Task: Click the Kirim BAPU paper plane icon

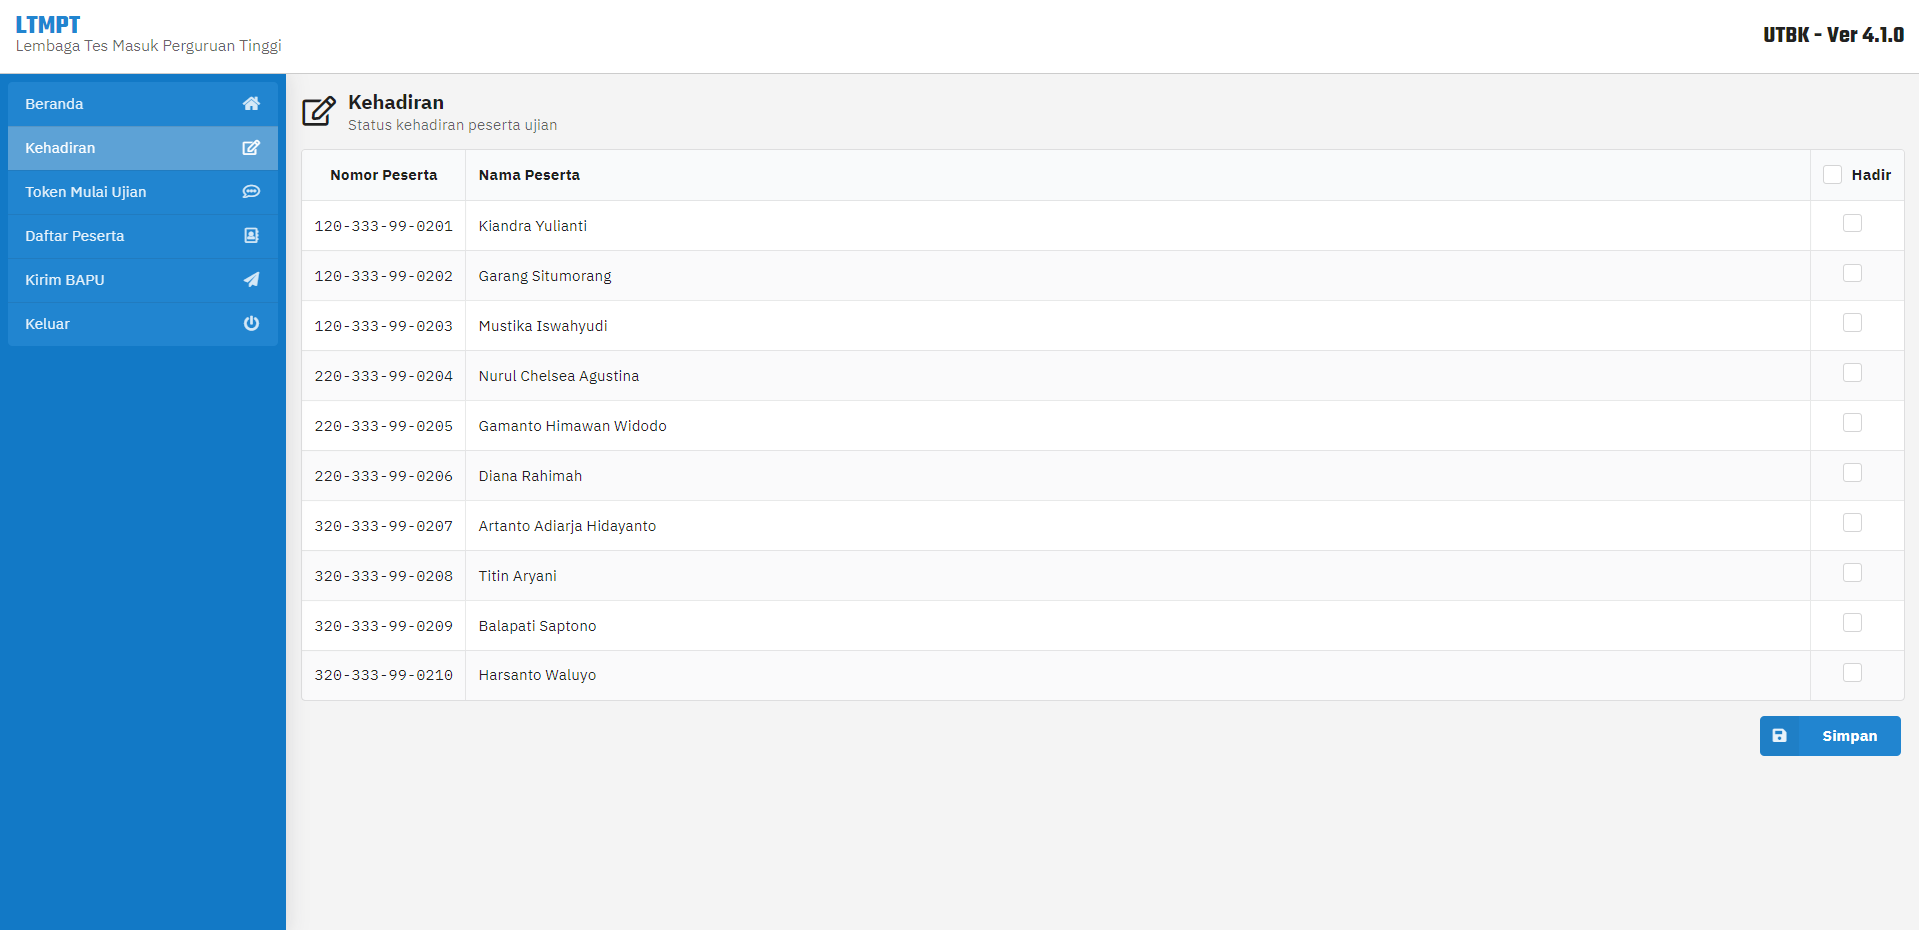Action: click(x=251, y=280)
